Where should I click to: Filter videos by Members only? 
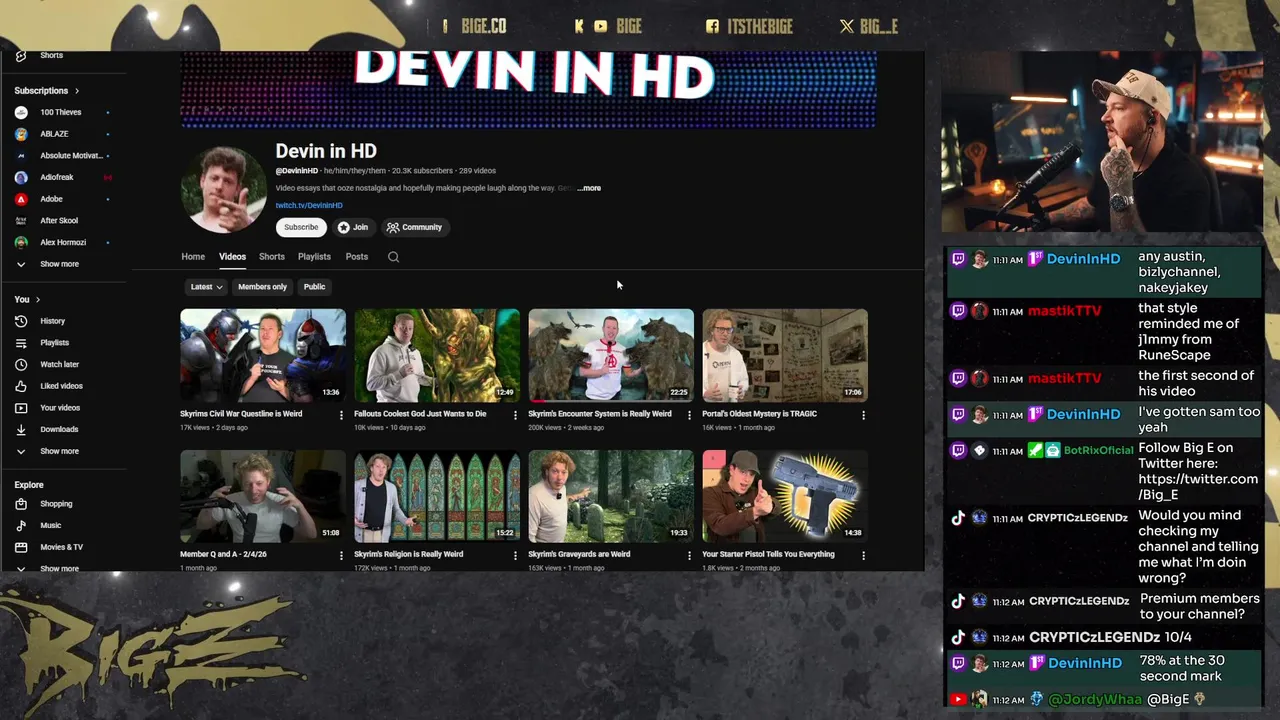point(262,287)
